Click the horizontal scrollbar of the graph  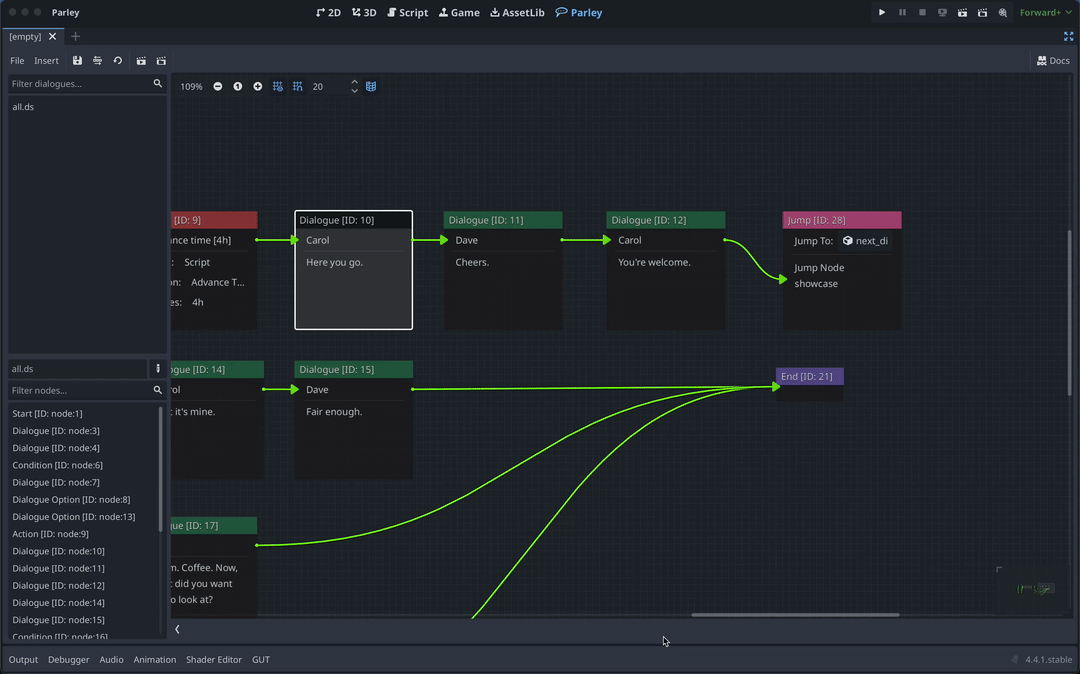(795, 615)
